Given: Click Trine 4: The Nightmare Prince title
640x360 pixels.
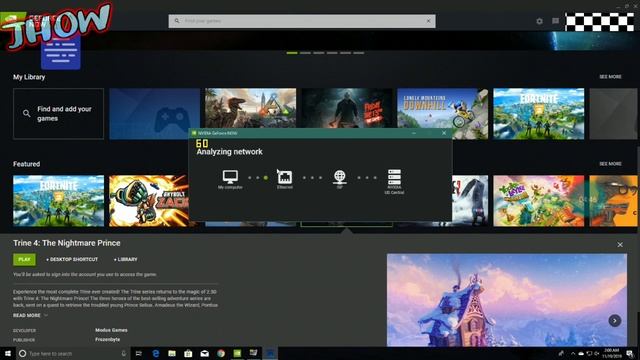Looking at the screenshot, I should click(x=67, y=243).
